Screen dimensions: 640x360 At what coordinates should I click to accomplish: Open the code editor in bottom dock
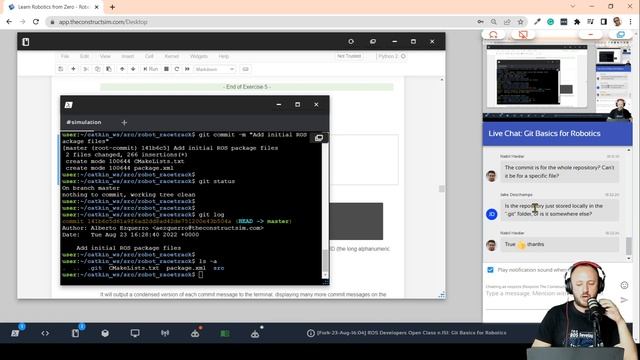tap(45, 333)
